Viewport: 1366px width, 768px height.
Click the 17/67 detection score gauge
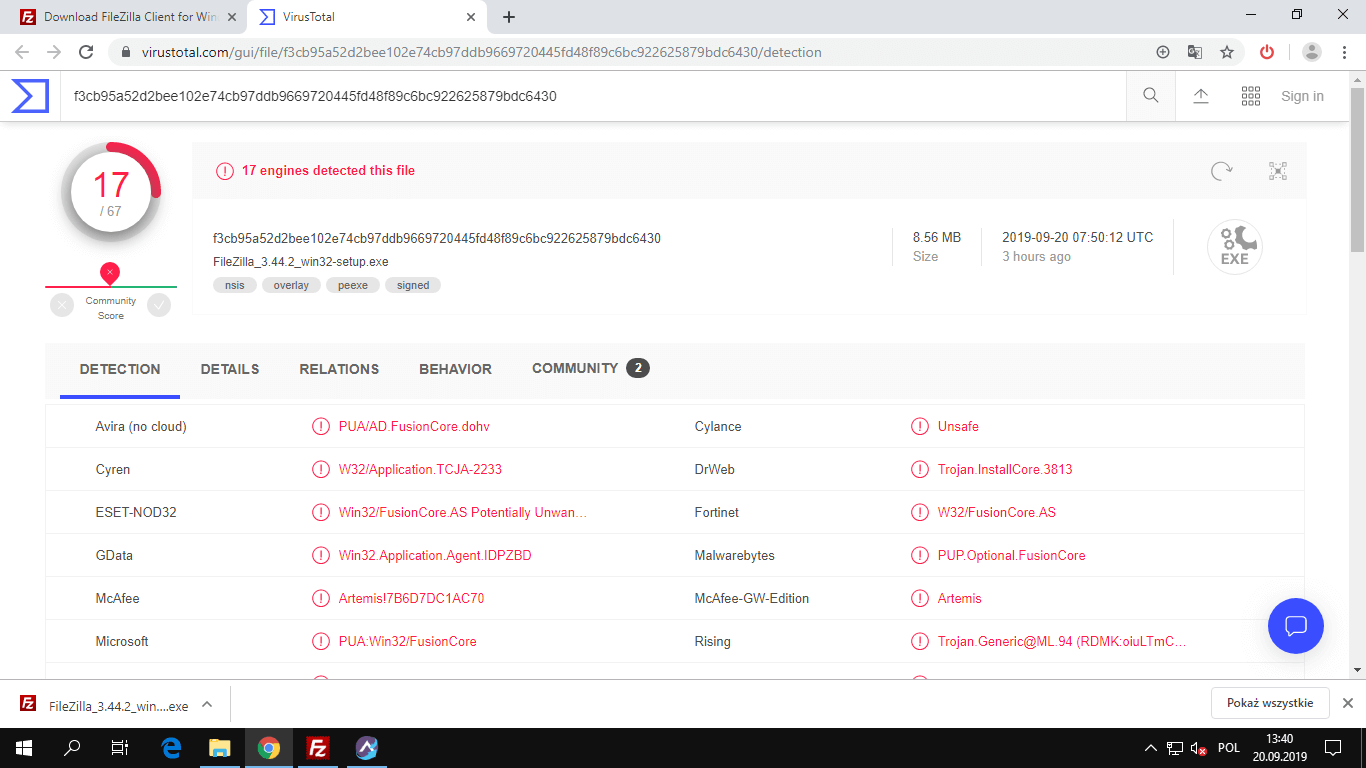click(111, 193)
